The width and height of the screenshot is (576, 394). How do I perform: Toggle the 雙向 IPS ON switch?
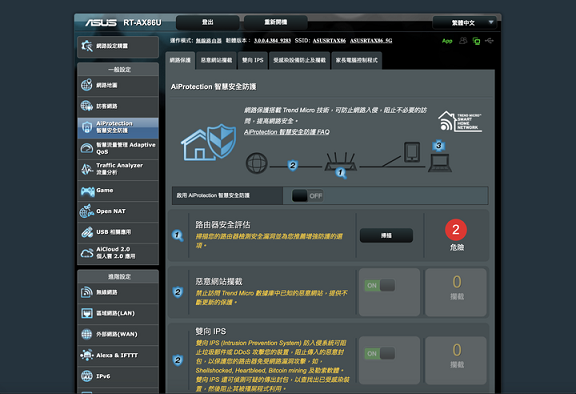coord(379,354)
